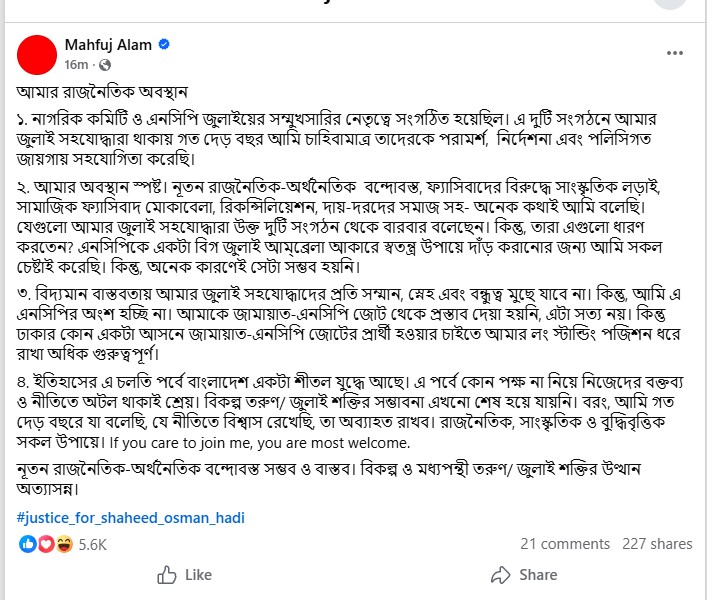Click the red profile picture of Mahfuj Alam

pyautogui.click(x=38, y=54)
